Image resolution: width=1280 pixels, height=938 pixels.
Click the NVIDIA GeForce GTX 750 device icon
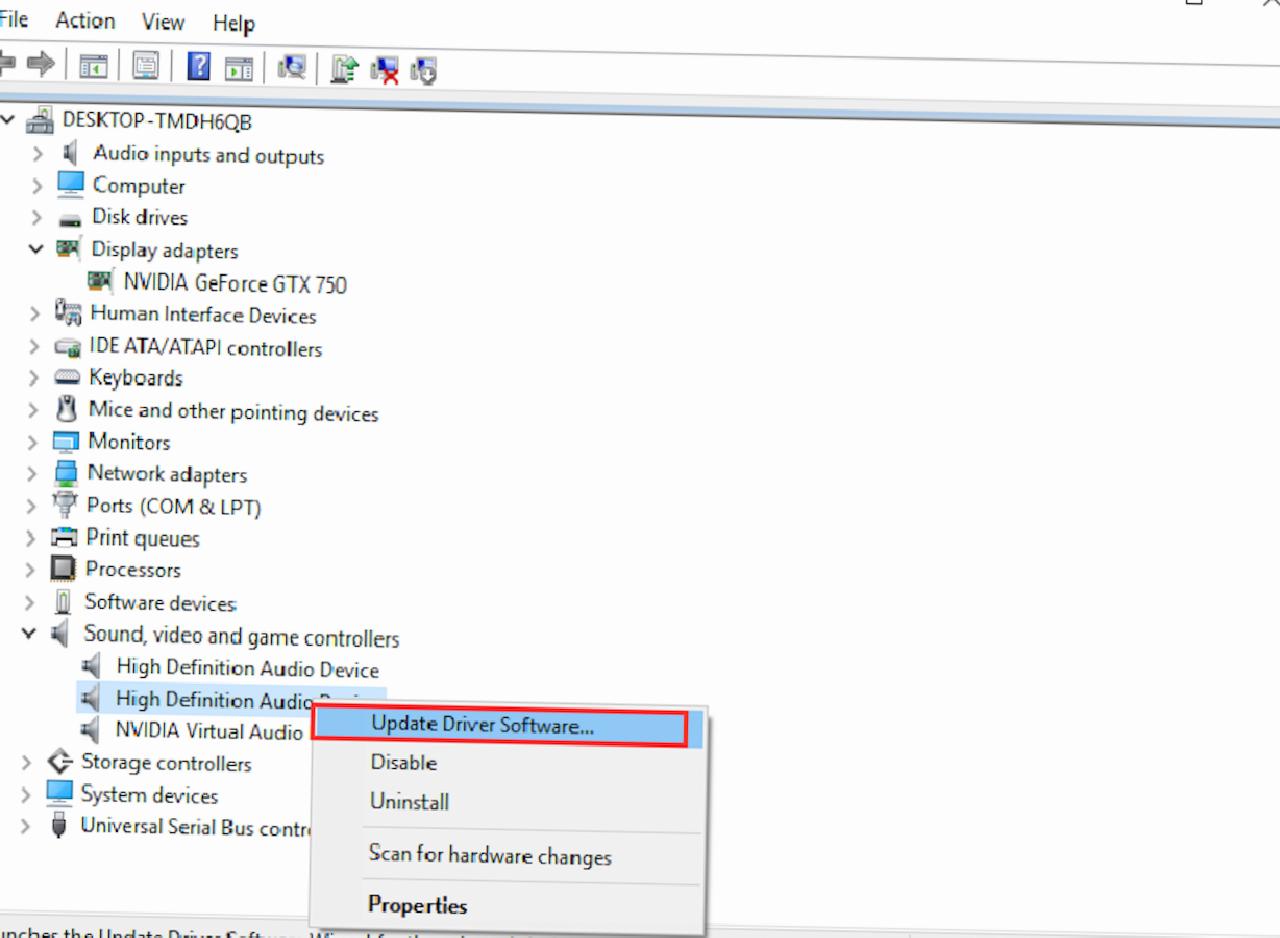coord(101,281)
